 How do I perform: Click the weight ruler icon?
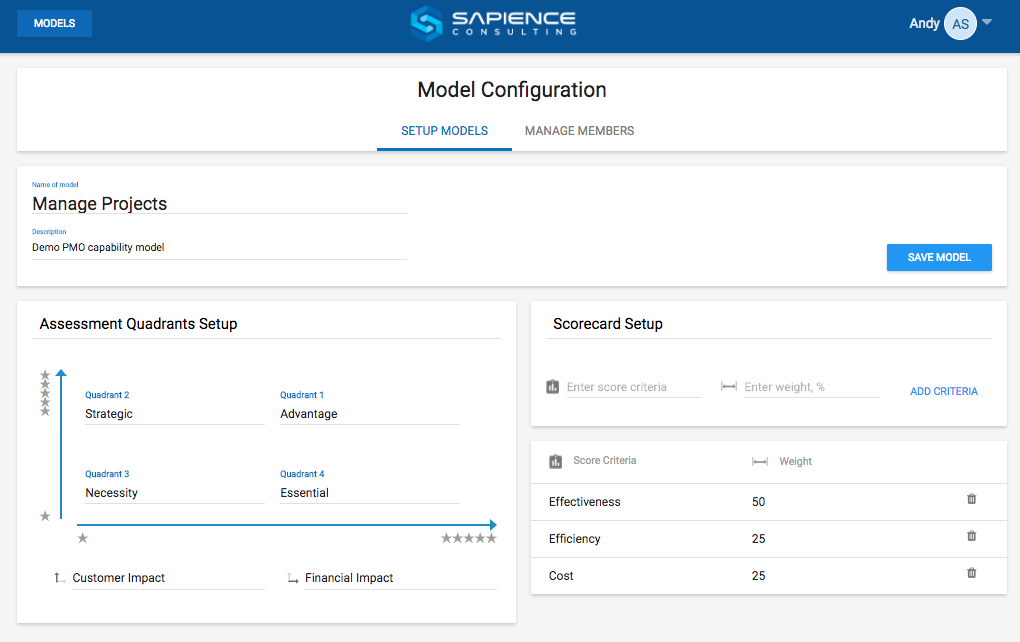[729, 387]
